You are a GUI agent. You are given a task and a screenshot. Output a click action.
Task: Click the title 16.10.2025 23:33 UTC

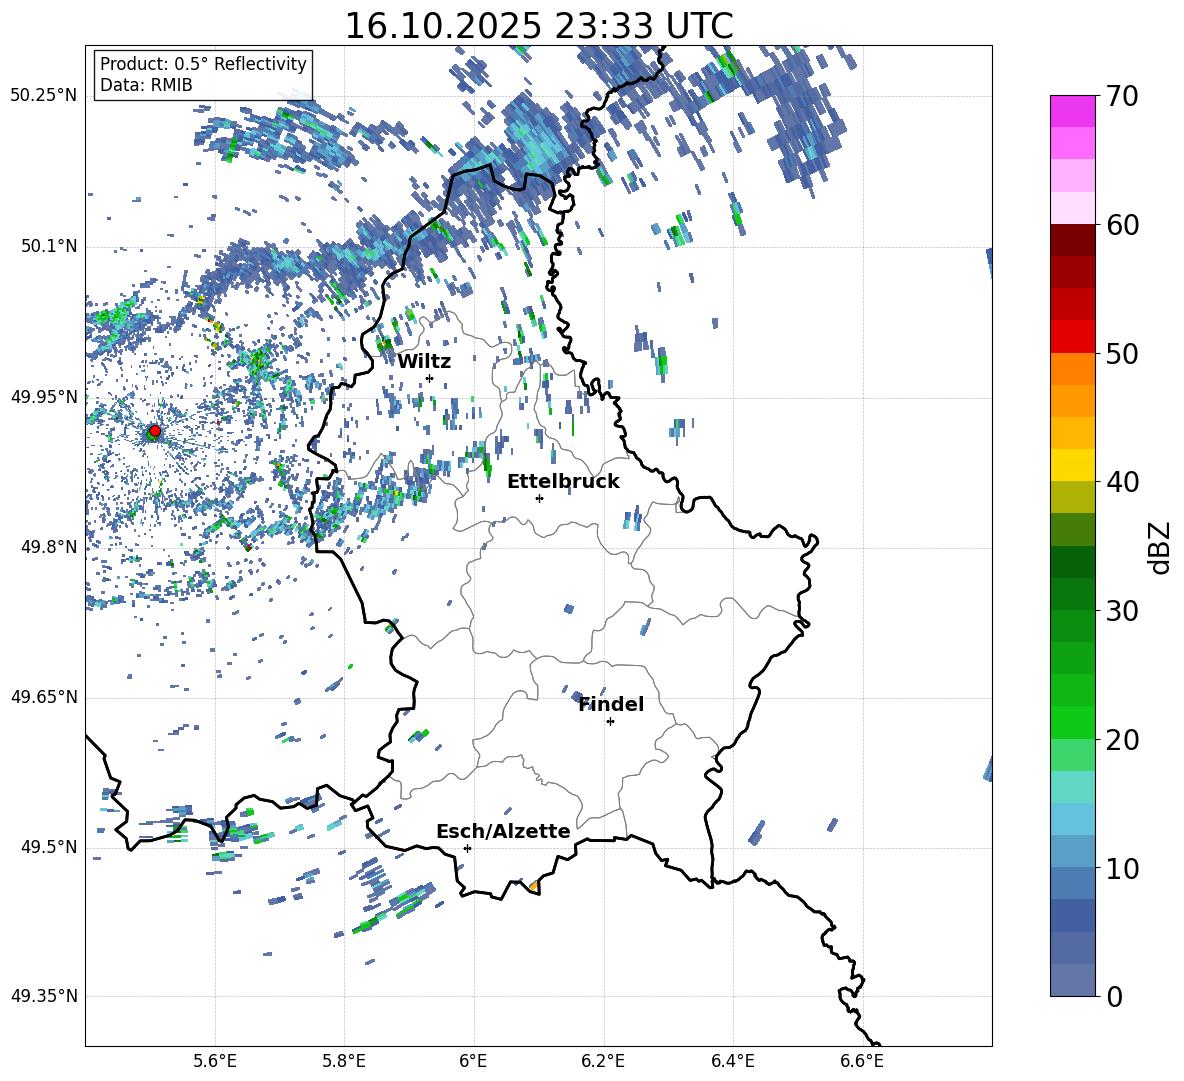pos(538,26)
